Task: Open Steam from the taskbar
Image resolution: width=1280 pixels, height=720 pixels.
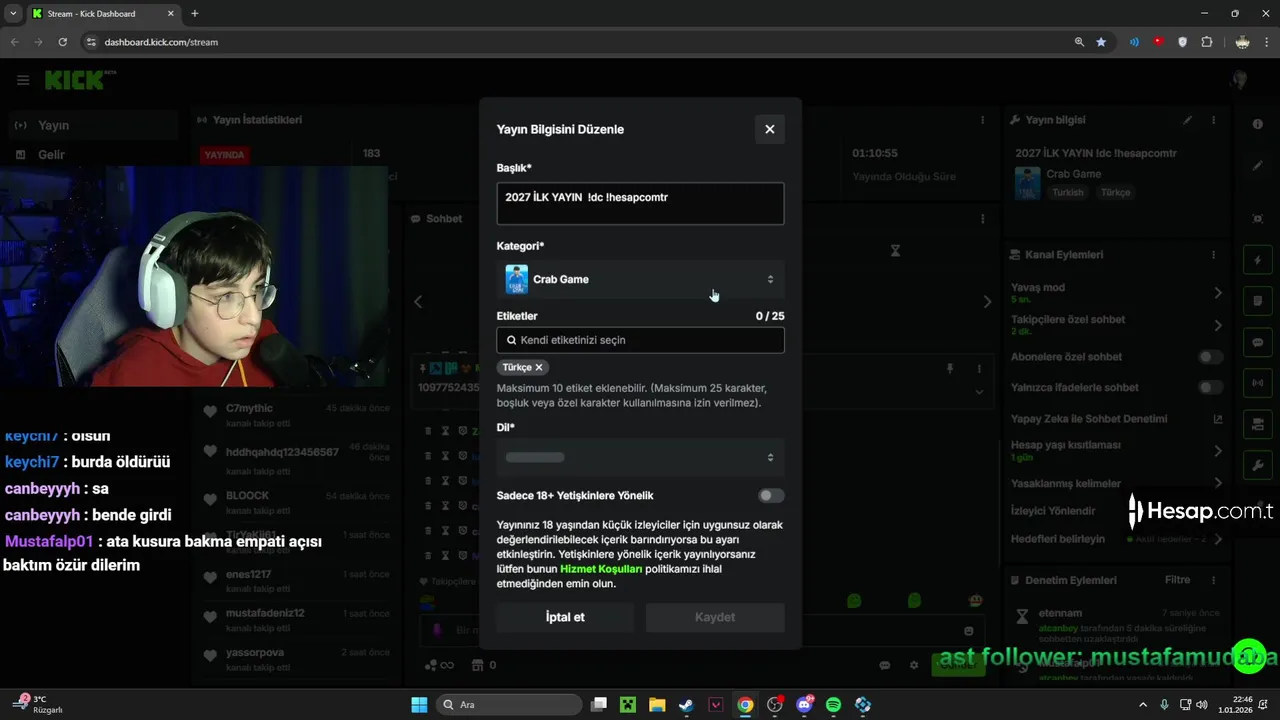Action: click(686, 705)
